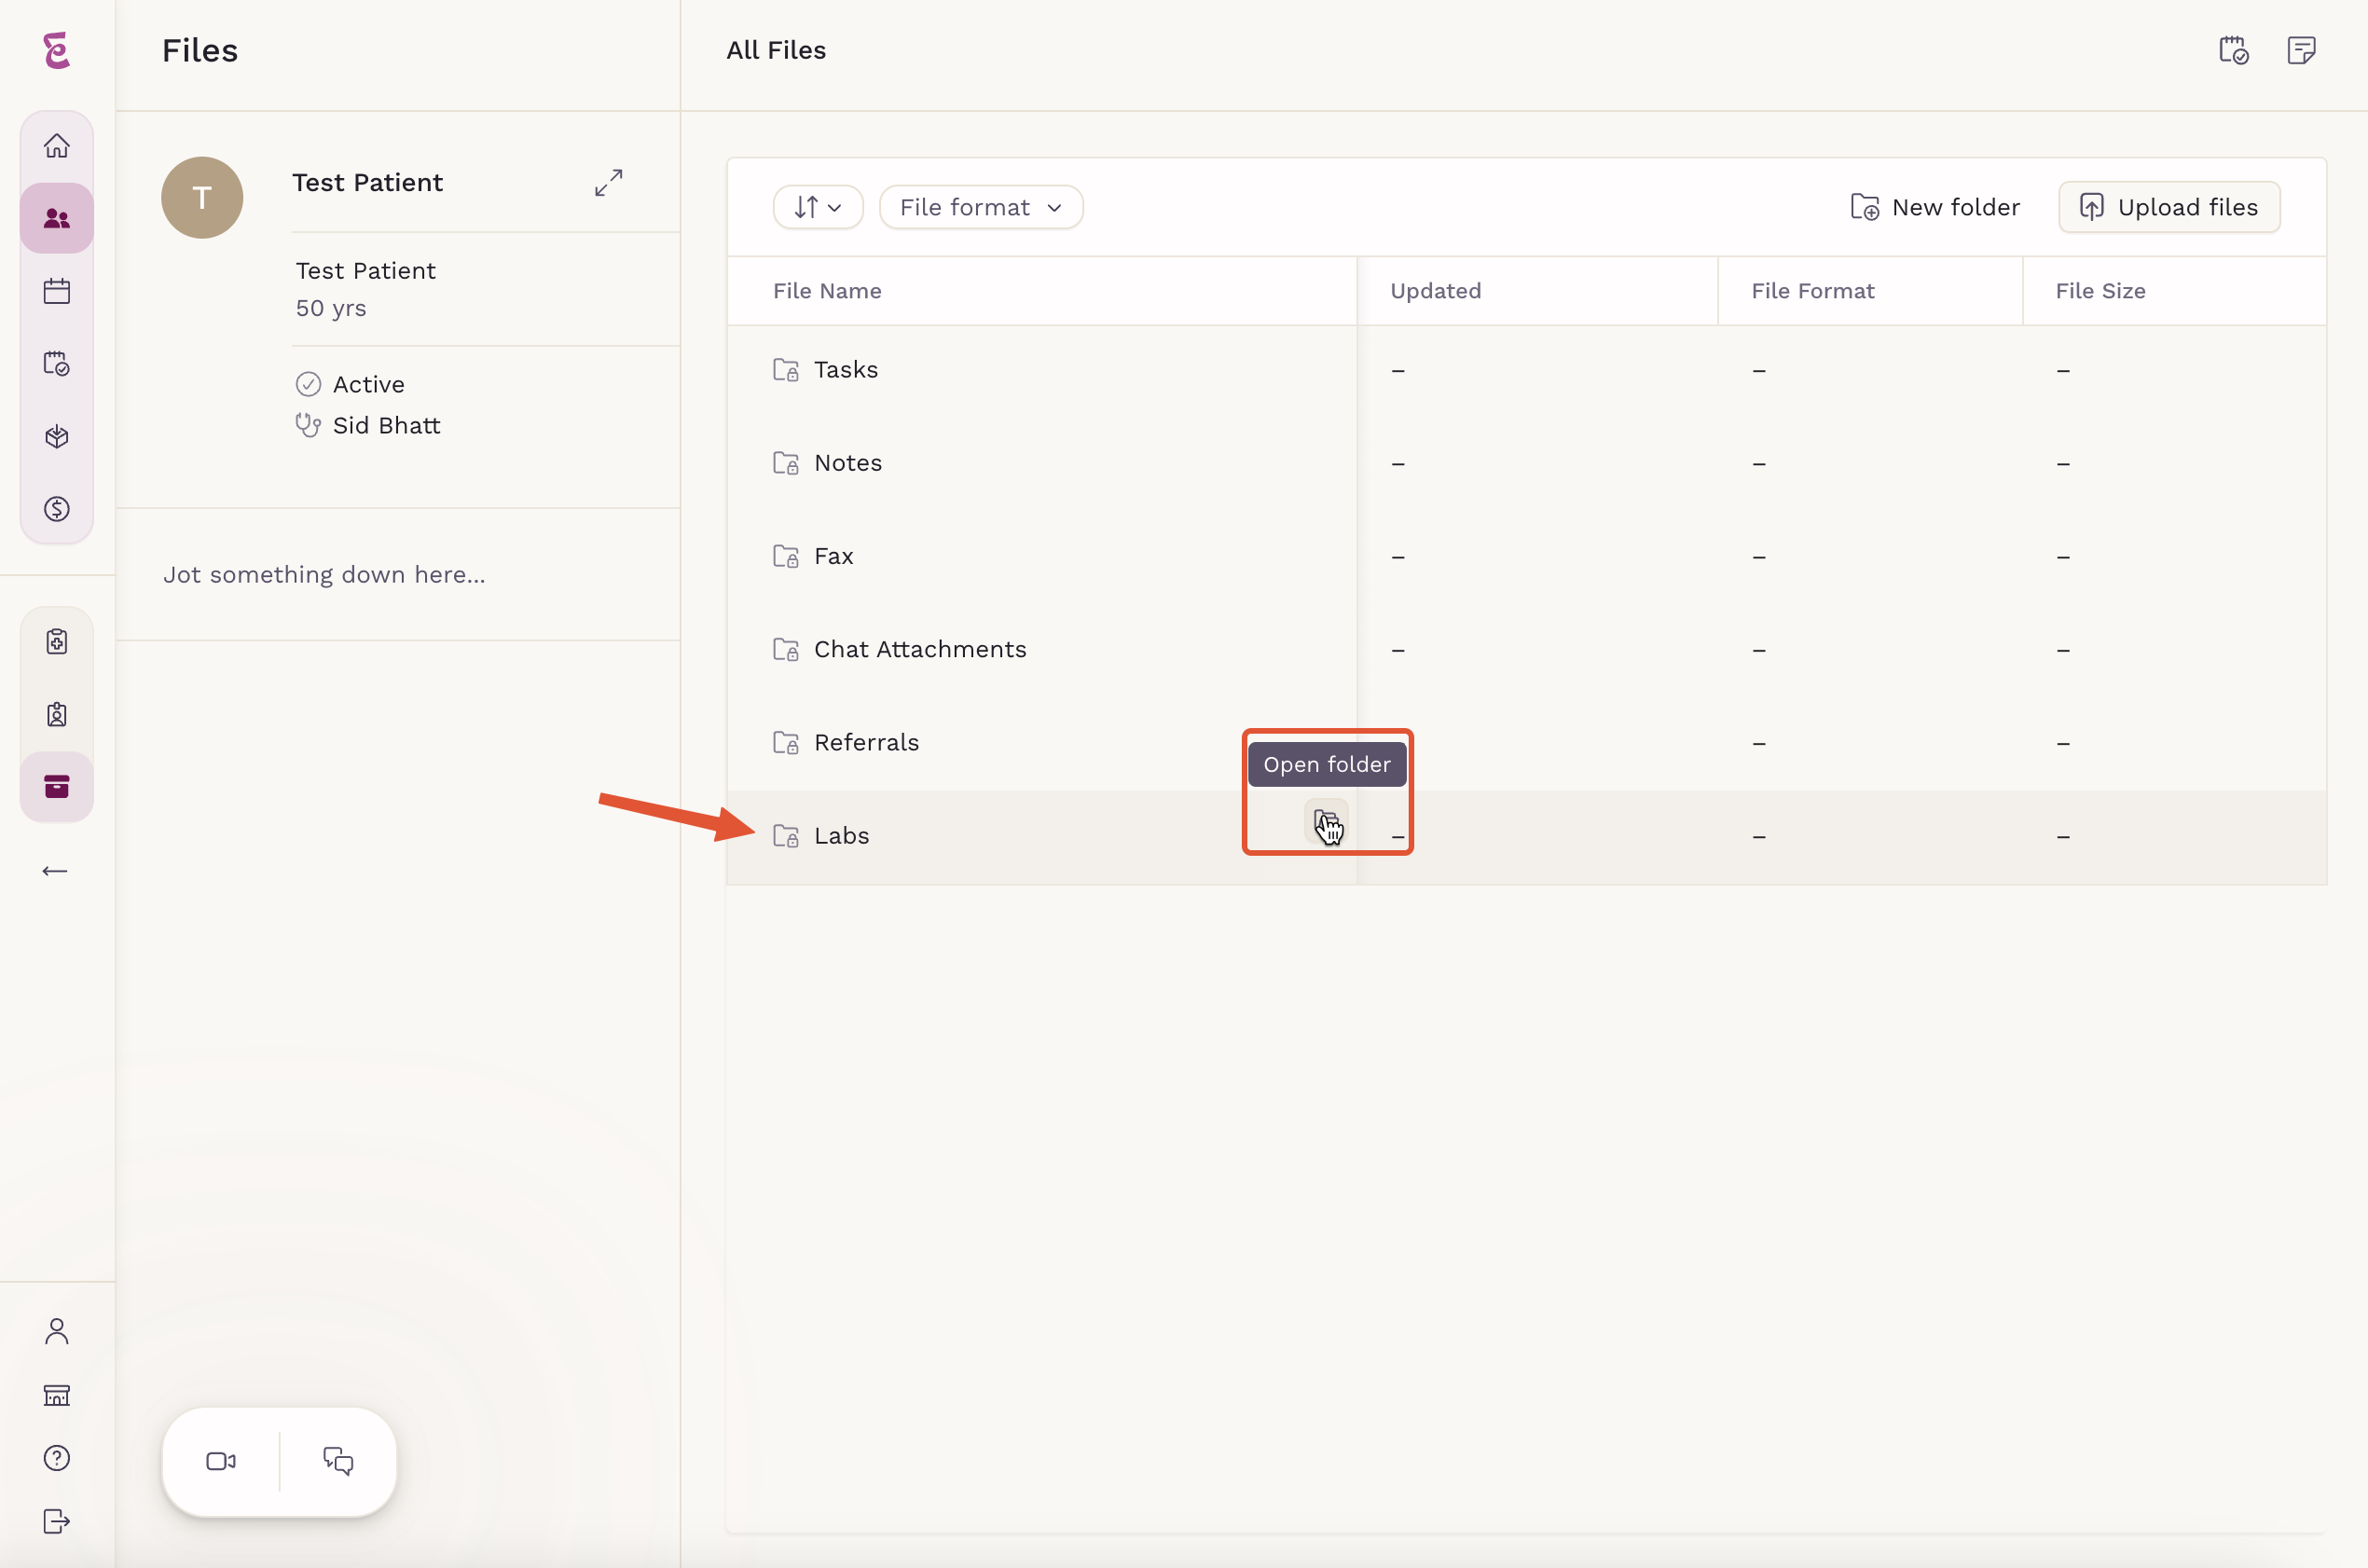Click the Test Patient name heading
The image size is (2368, 1568).
[x=367, y=182]
